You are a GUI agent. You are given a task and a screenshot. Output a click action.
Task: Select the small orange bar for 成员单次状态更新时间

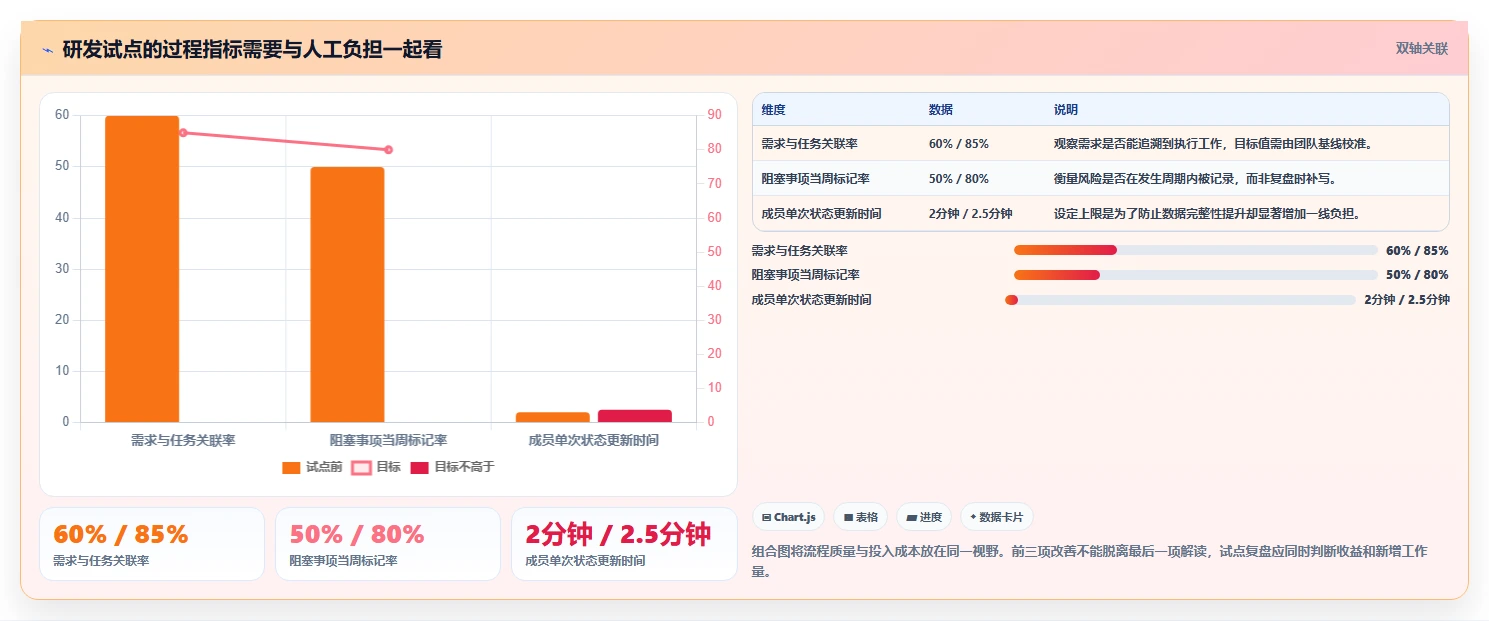click(553, 417)
